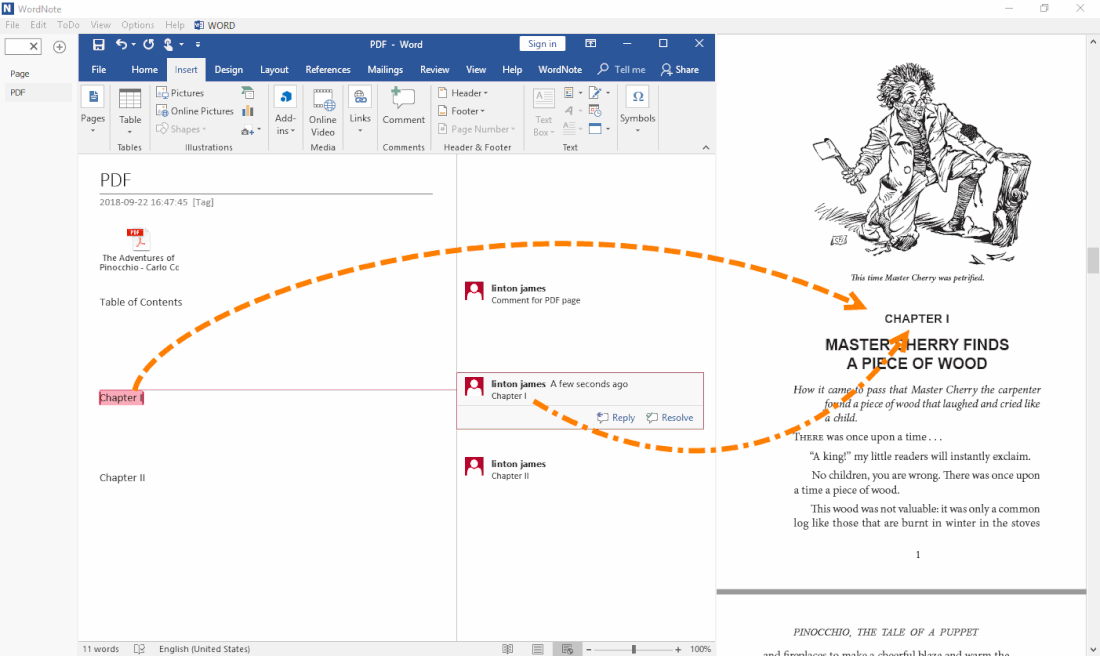The height and width of the screenshot is (656, 1100).
Task: Click the Sign in button
Action: tap(542, 43)
